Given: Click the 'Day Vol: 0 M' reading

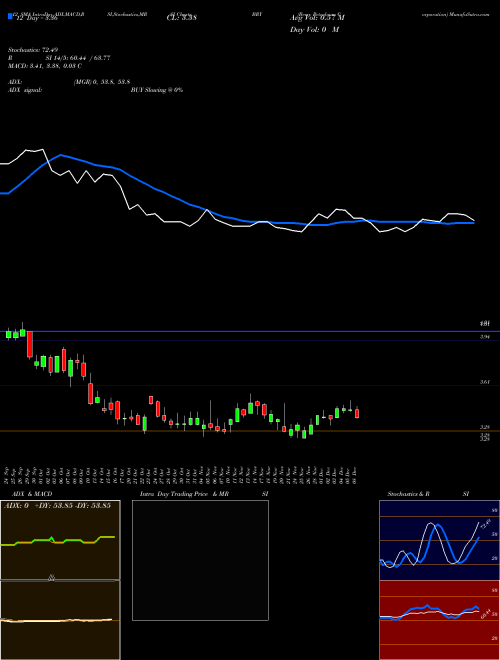Looking at the screenshot, I should tap(314, 29).
